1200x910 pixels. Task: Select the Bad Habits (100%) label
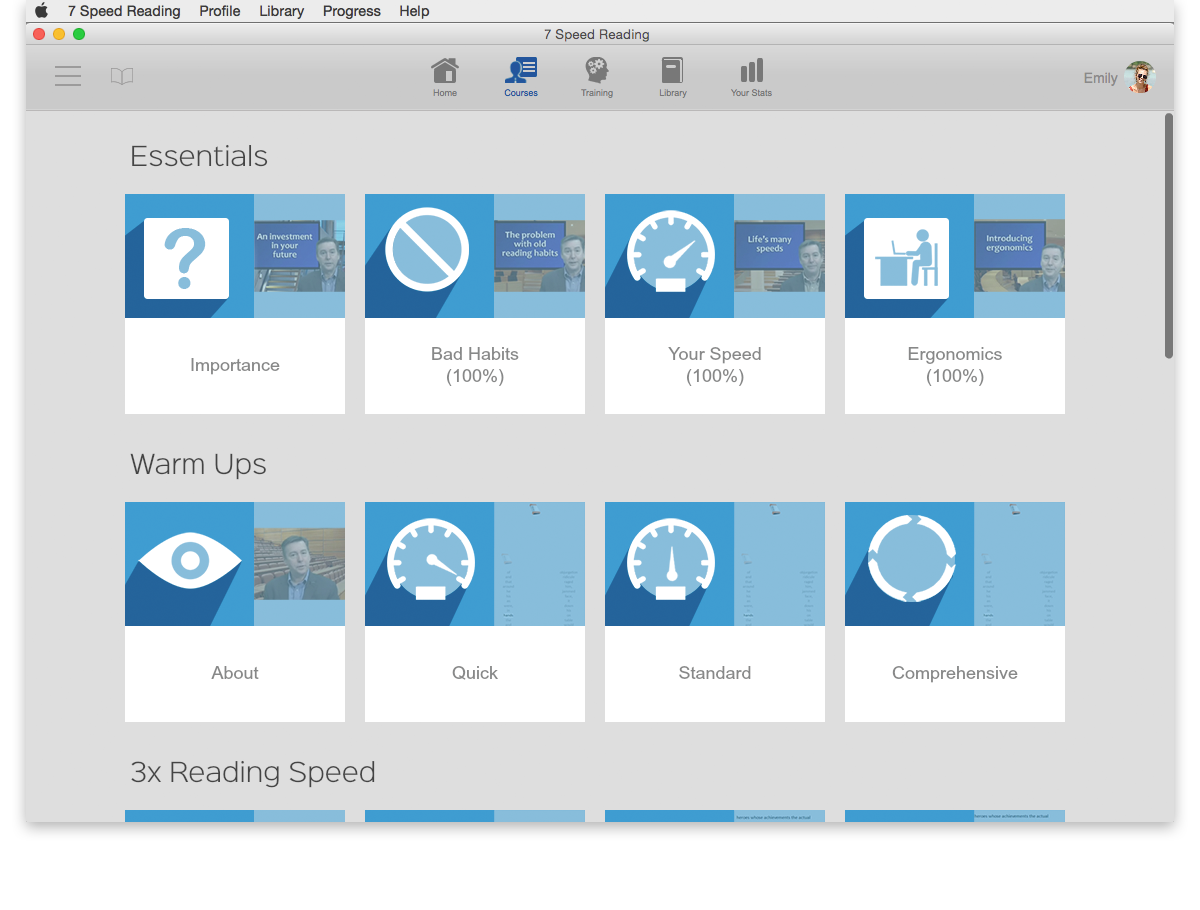475,365
